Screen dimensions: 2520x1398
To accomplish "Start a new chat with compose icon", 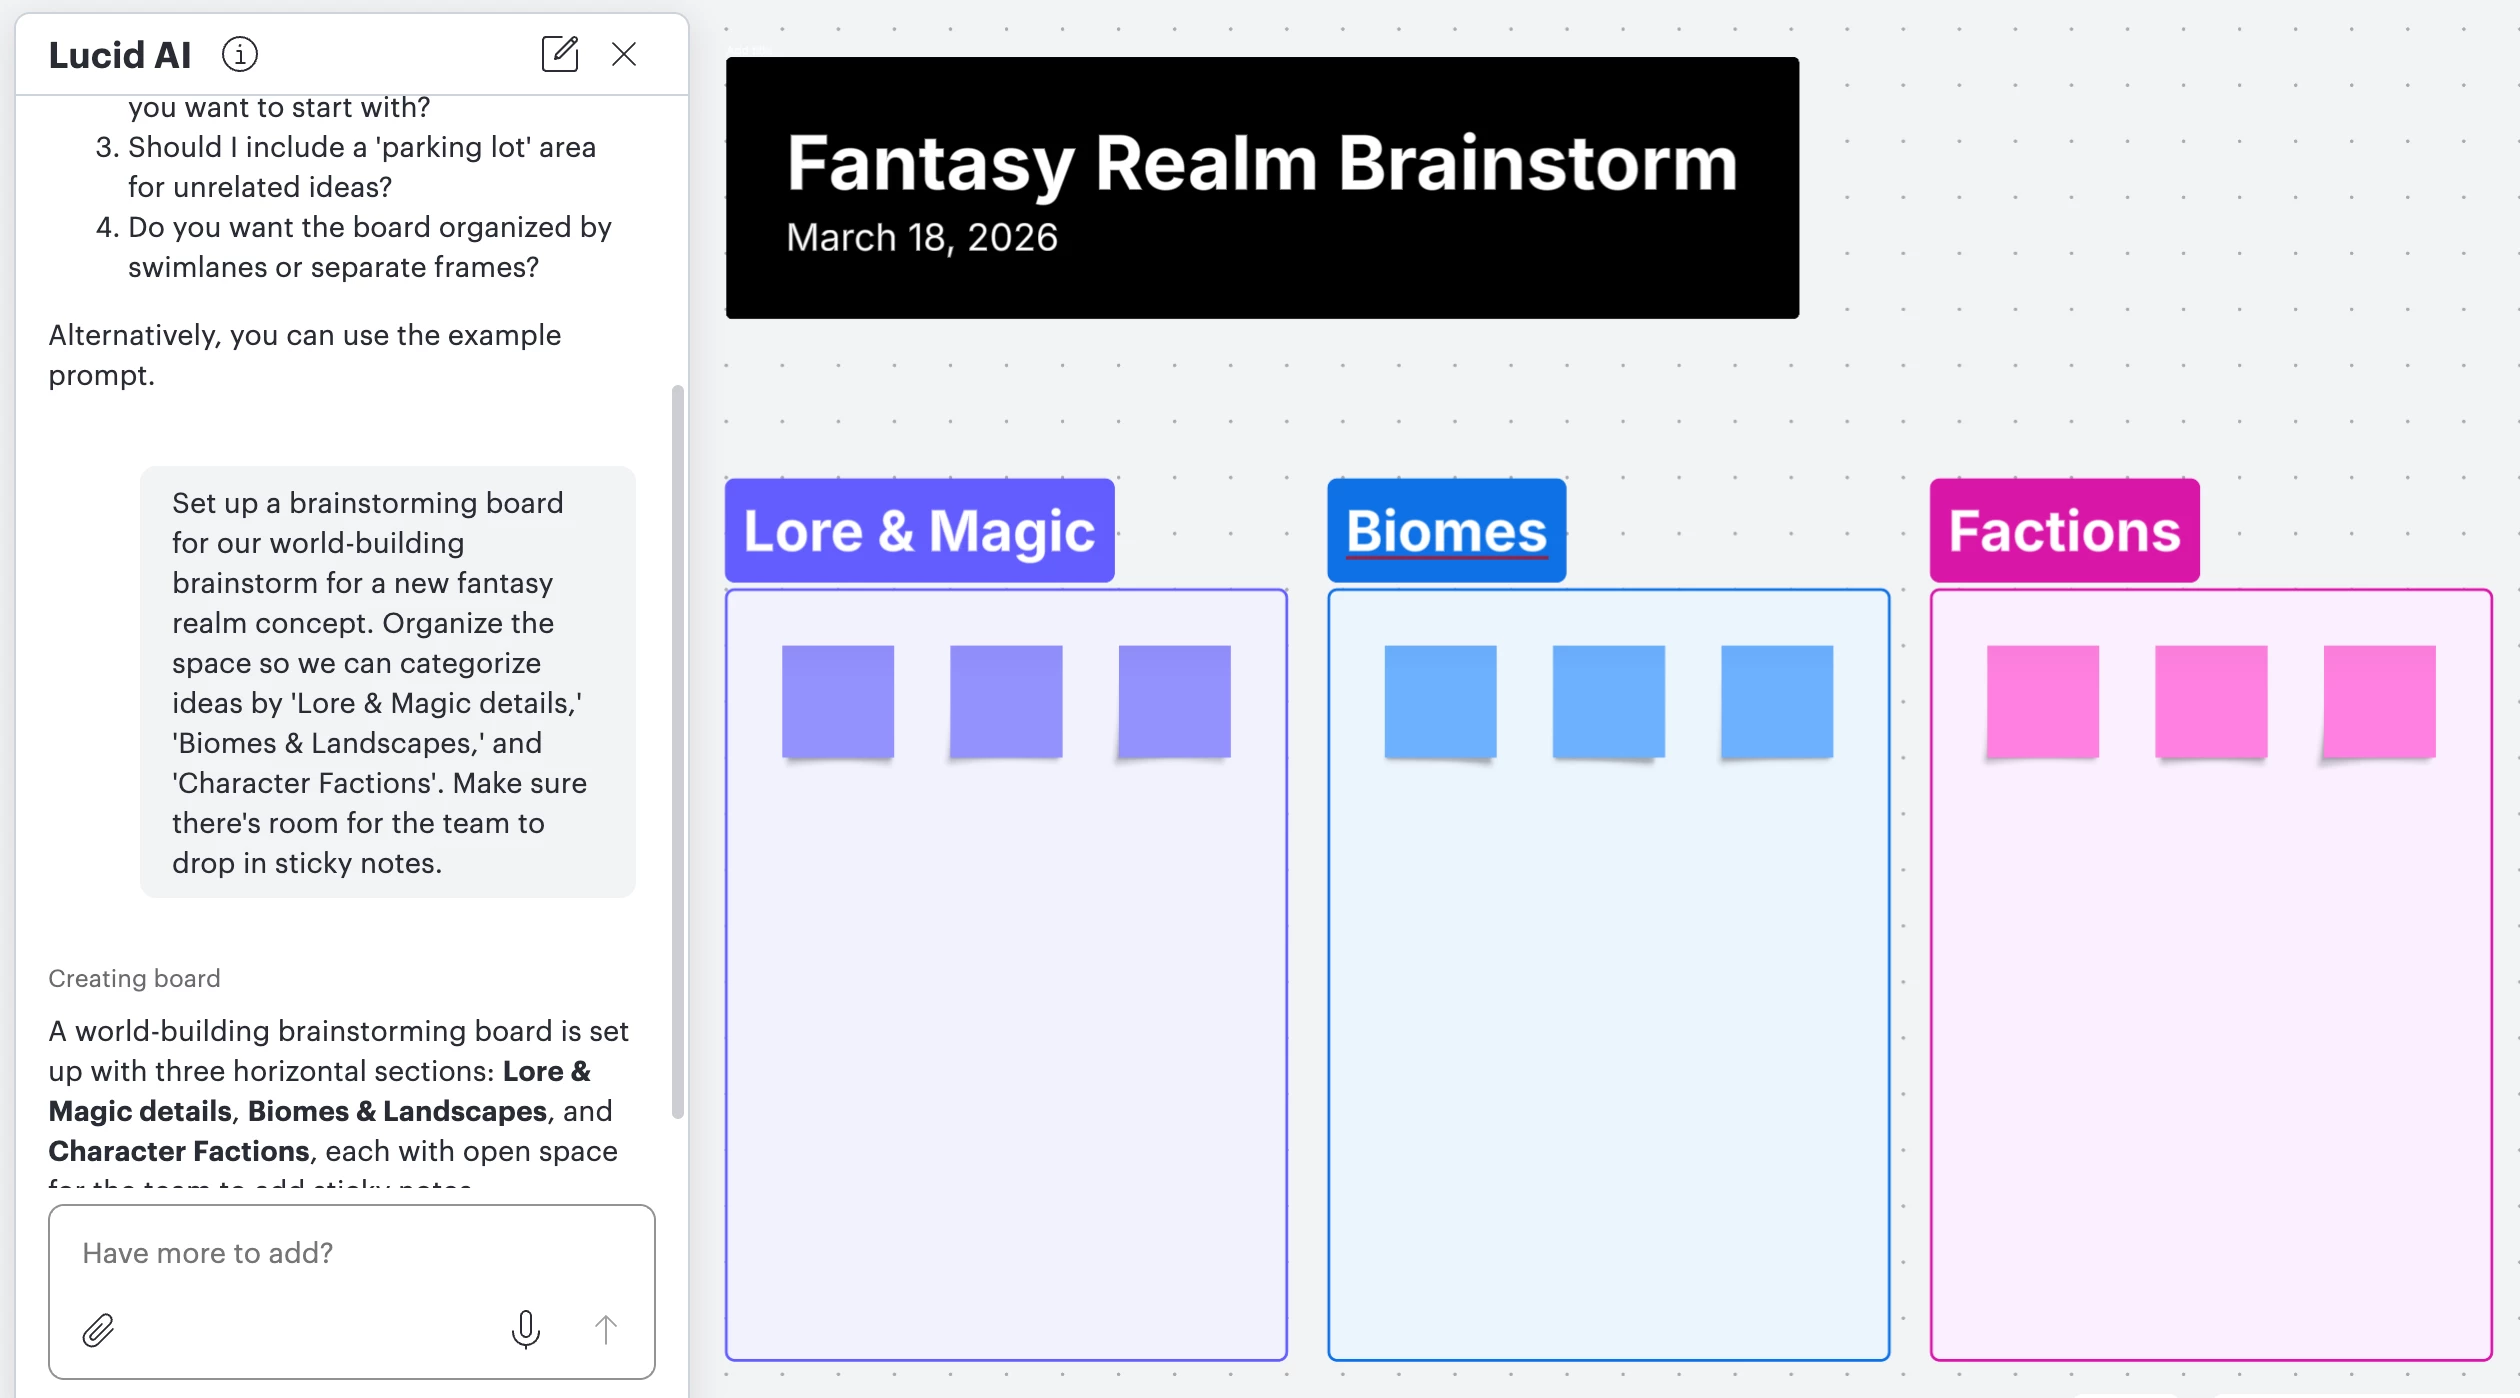I will [559, 54].
